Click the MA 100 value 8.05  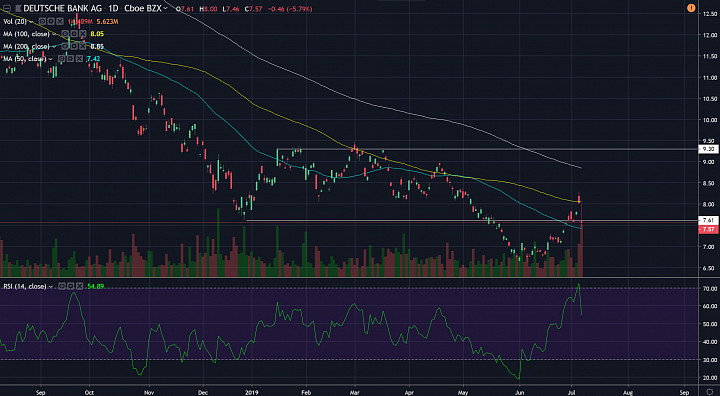(97, 34)
